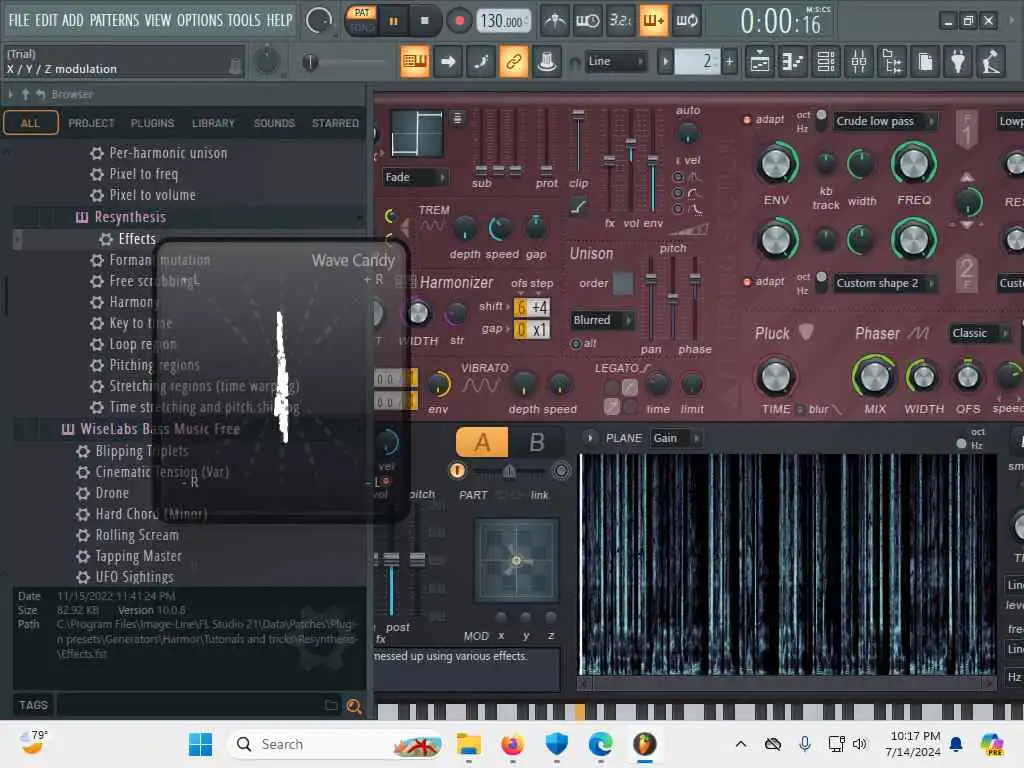Click the TAGS button
Image resolution: width=1024 pixels, height=768 pixels.
33,705
